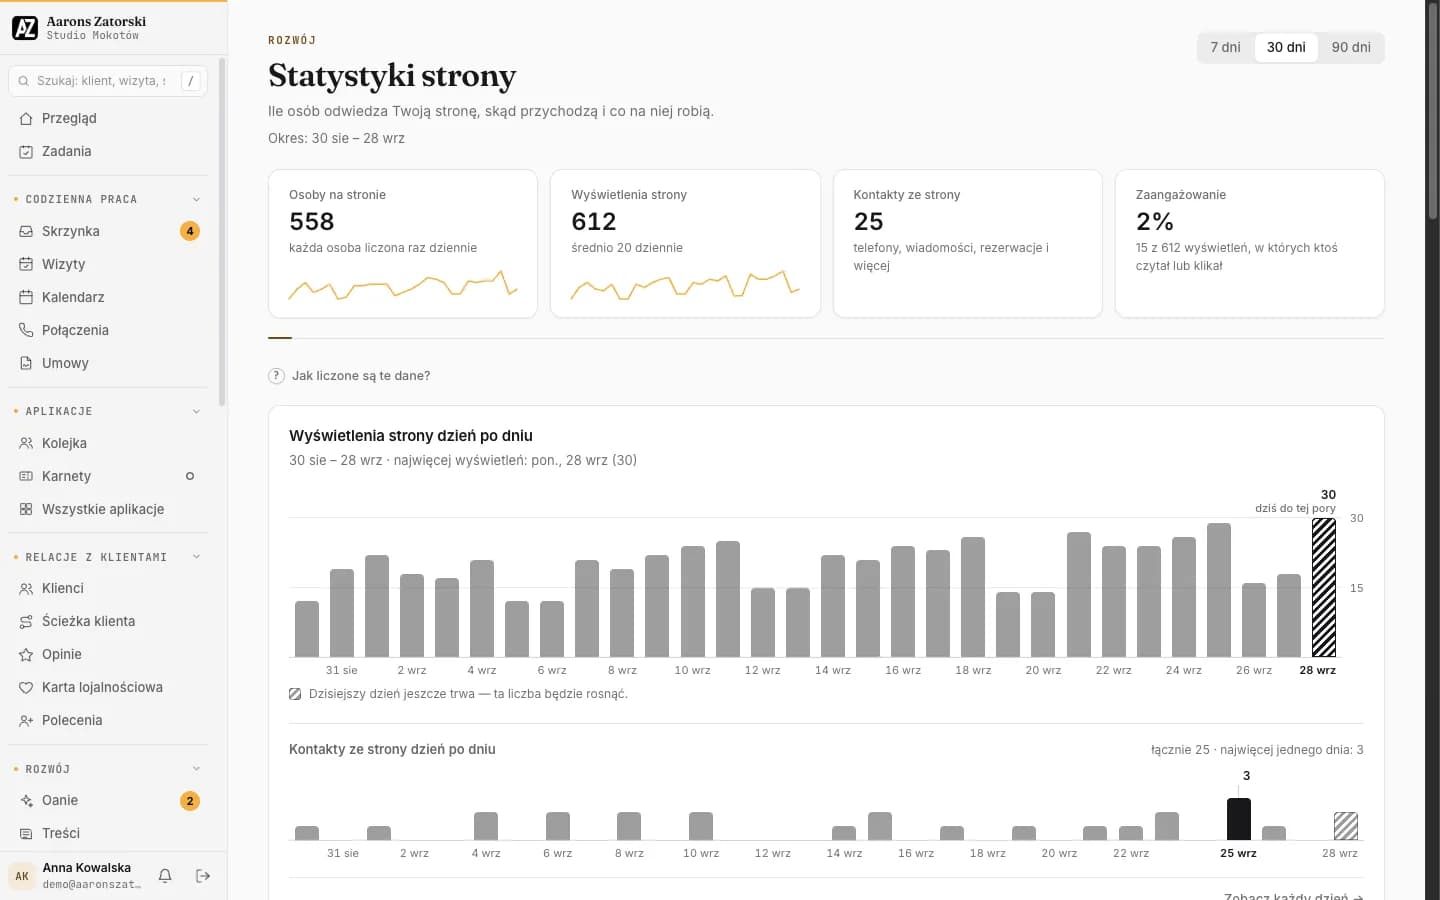Open the Treści sidebar item
This screenshot has width=1440, height=900.
click(108, 833)
